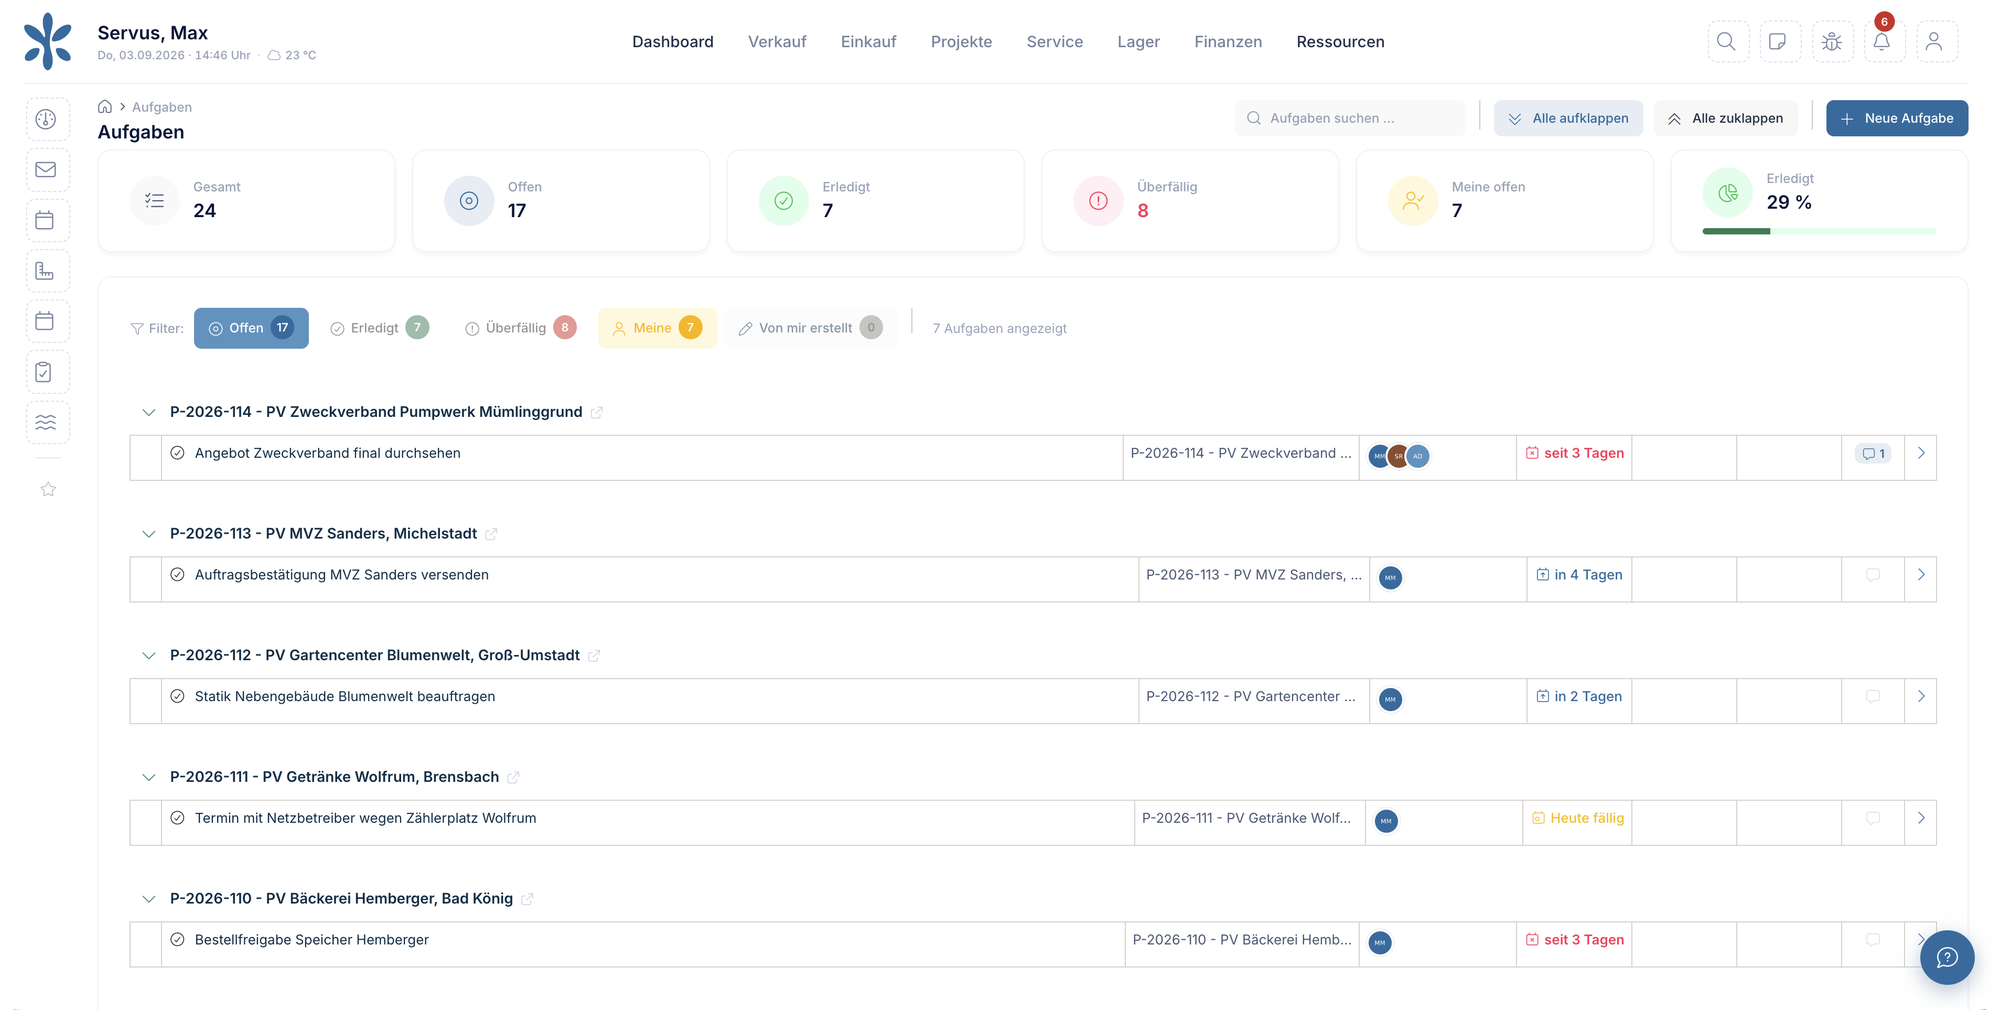Click the flower logo at top left
2000x1010 pixels.
(x=48, y=42)
